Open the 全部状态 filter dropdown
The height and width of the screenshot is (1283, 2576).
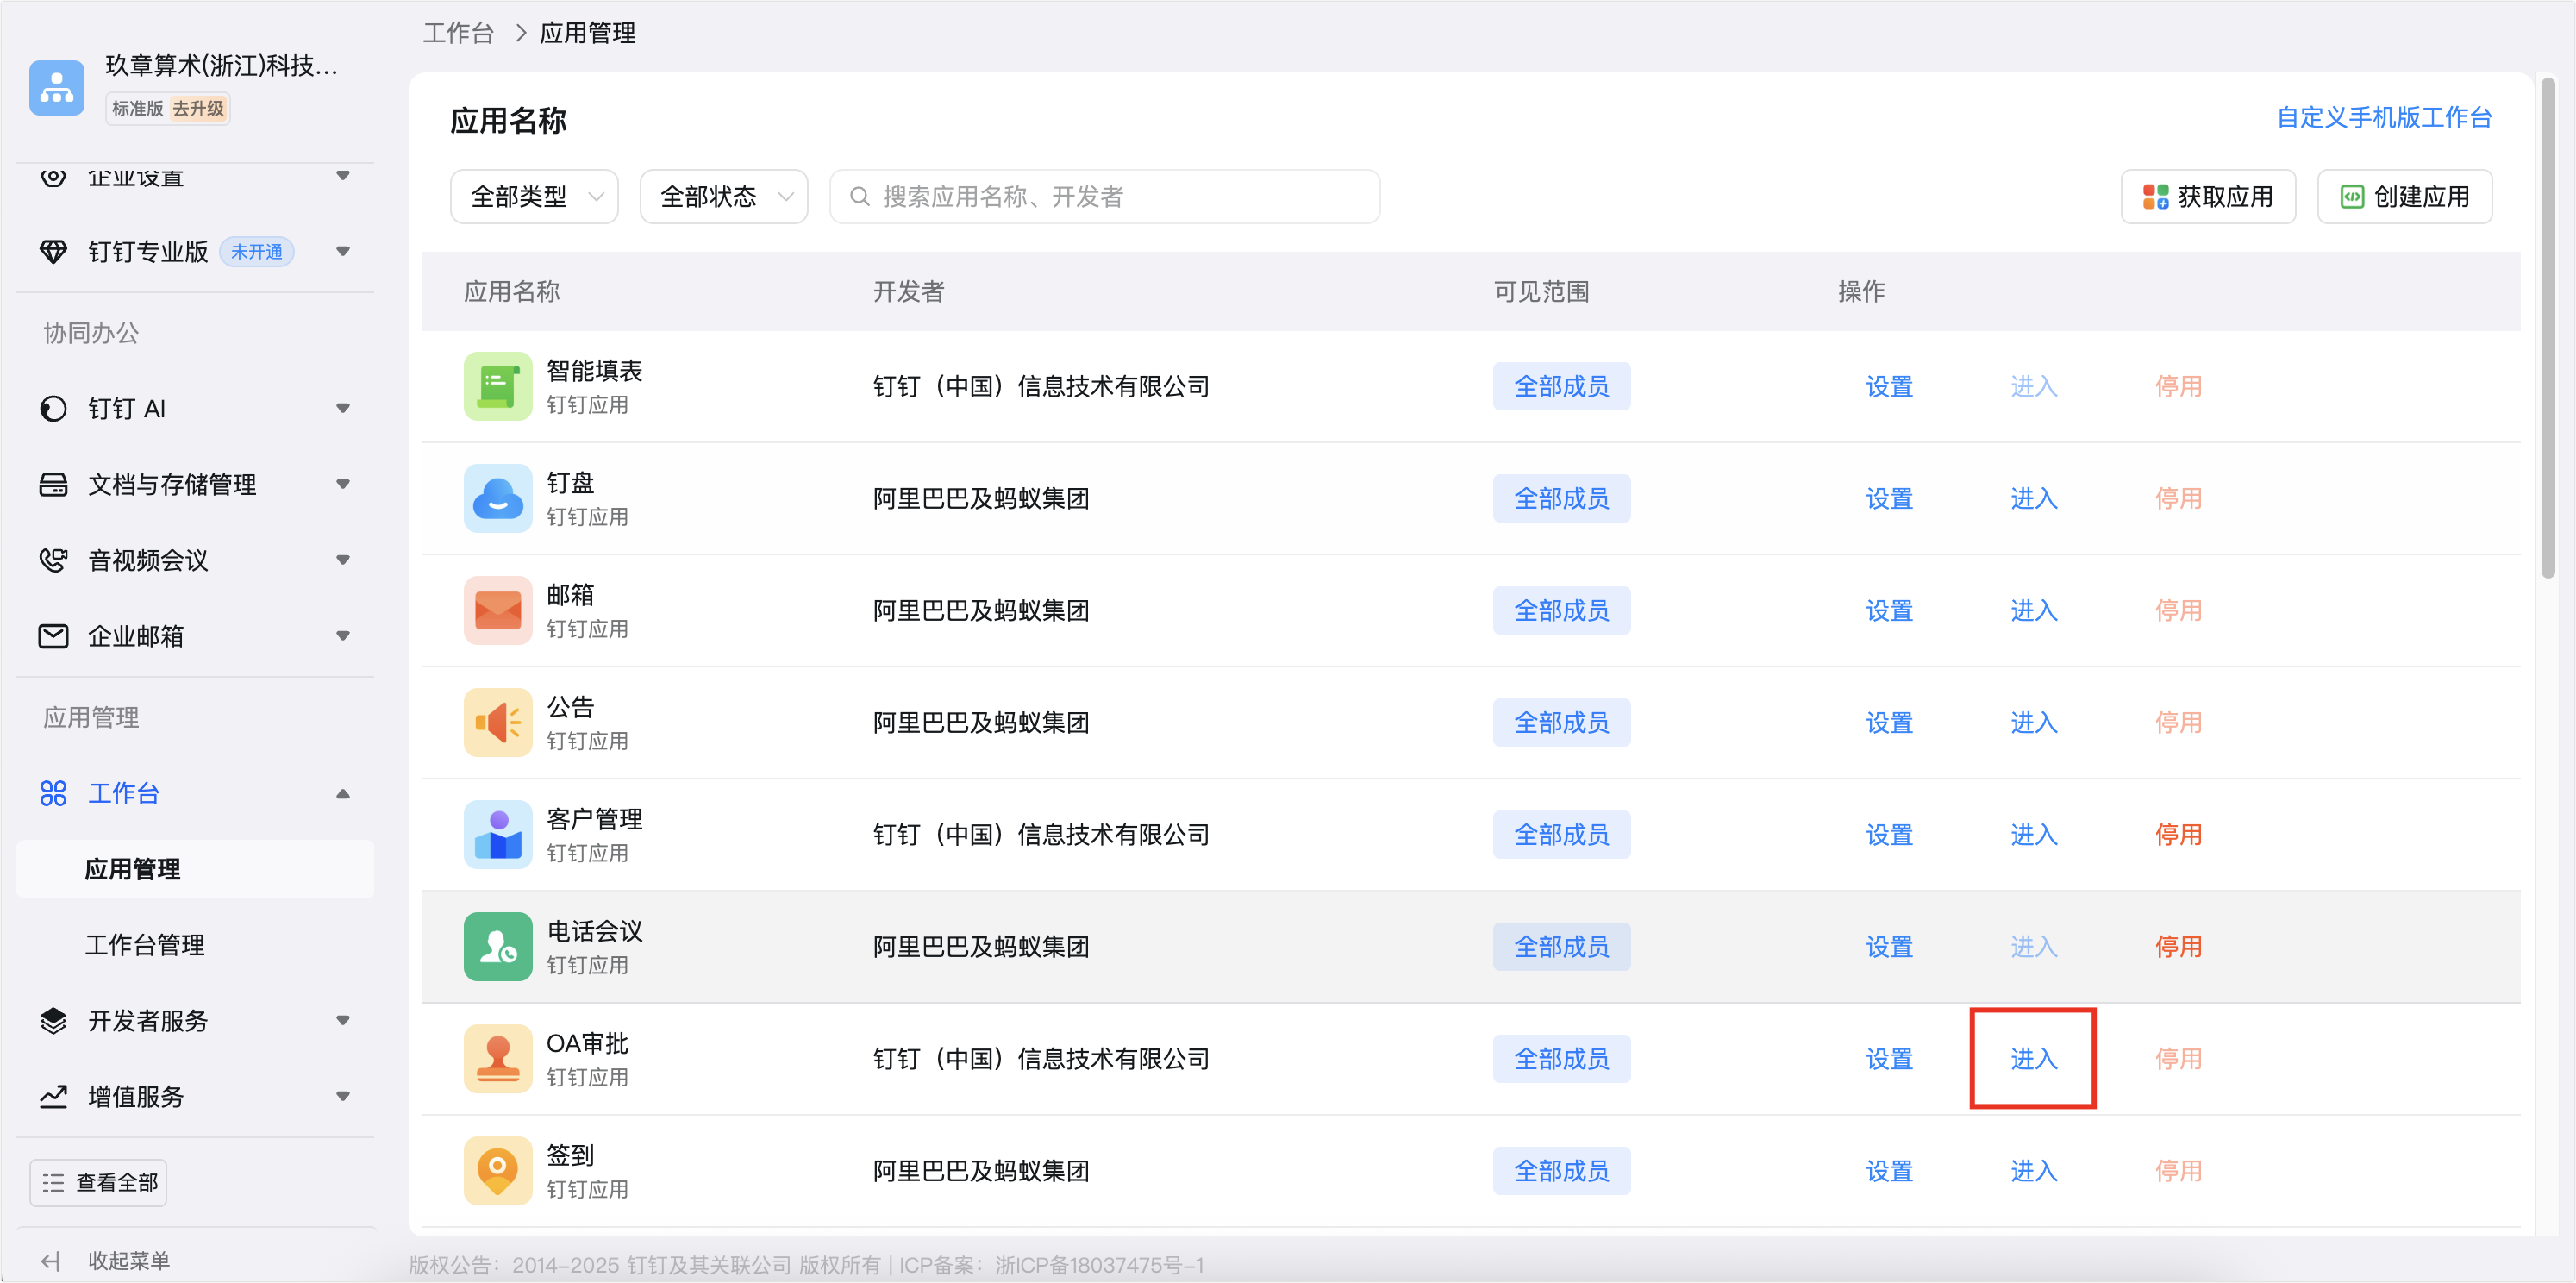click(x=723, y=196)
